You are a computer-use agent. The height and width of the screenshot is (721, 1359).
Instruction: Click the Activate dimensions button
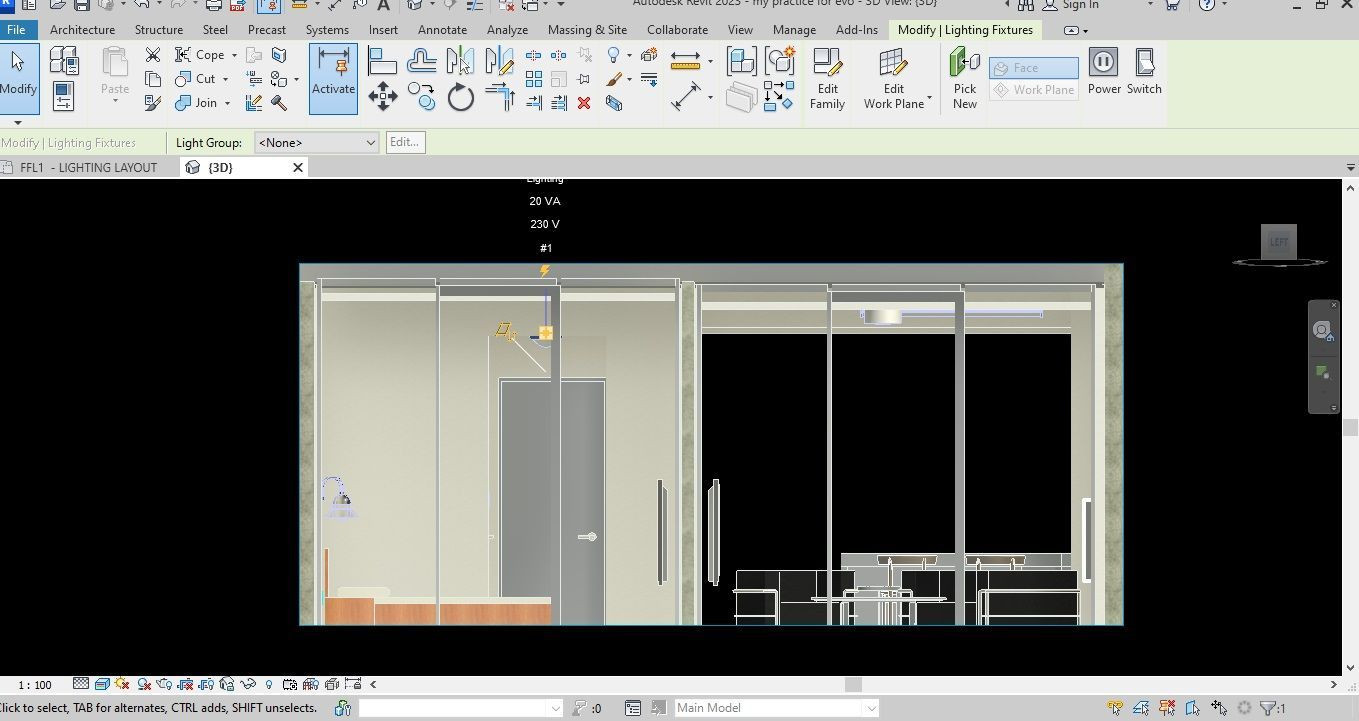coord(333,78)
